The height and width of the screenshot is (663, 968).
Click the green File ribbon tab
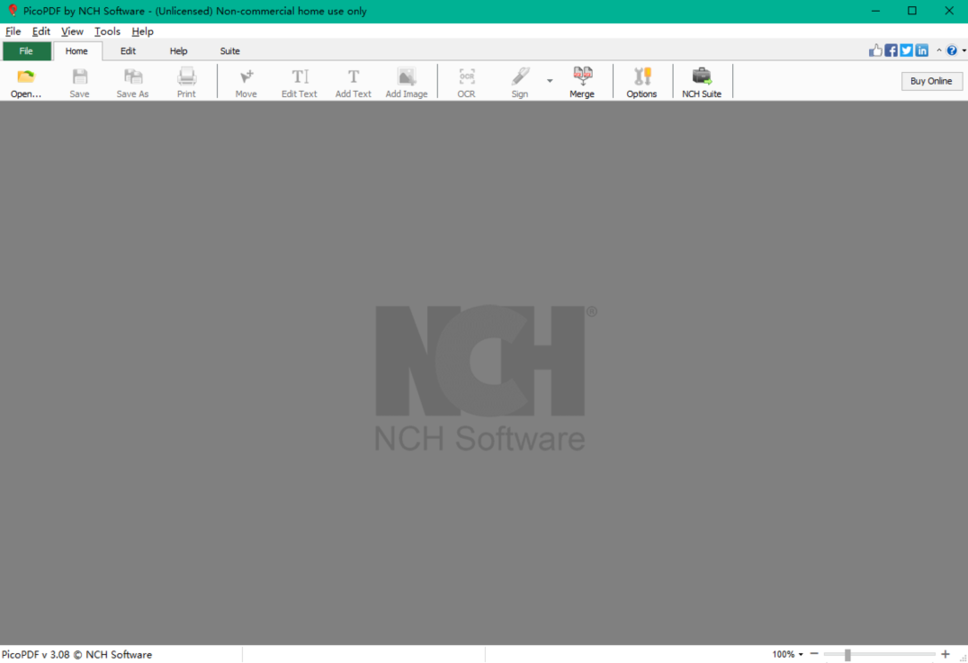(27, 51)
